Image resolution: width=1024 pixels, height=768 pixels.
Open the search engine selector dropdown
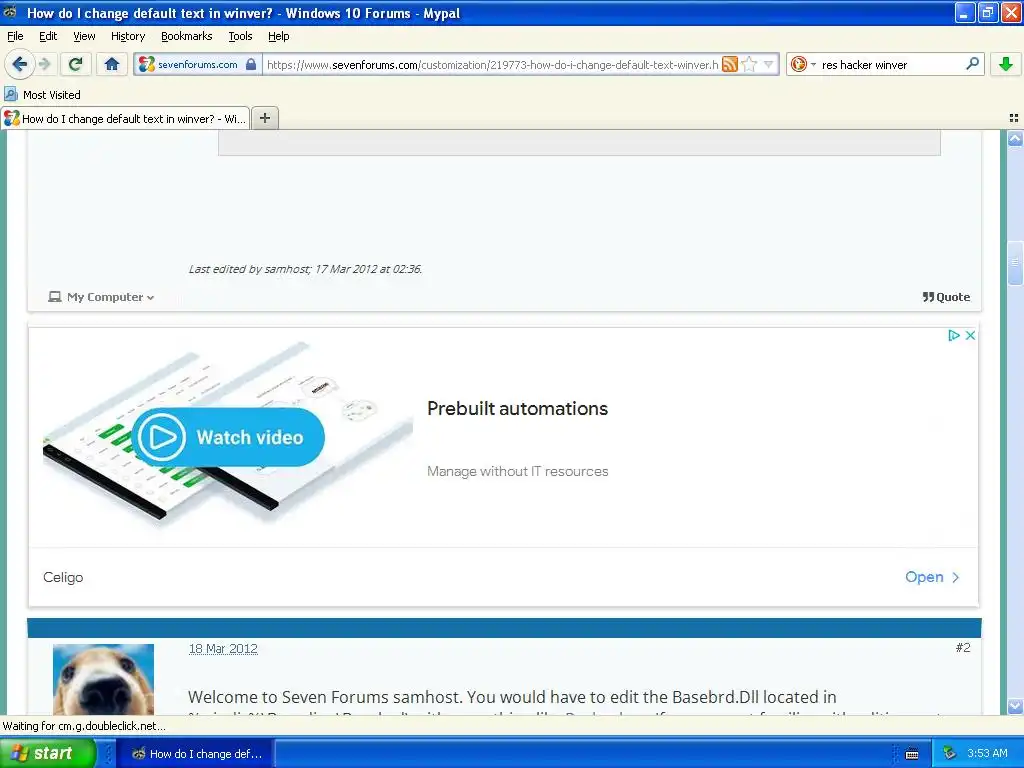[803, 64]
